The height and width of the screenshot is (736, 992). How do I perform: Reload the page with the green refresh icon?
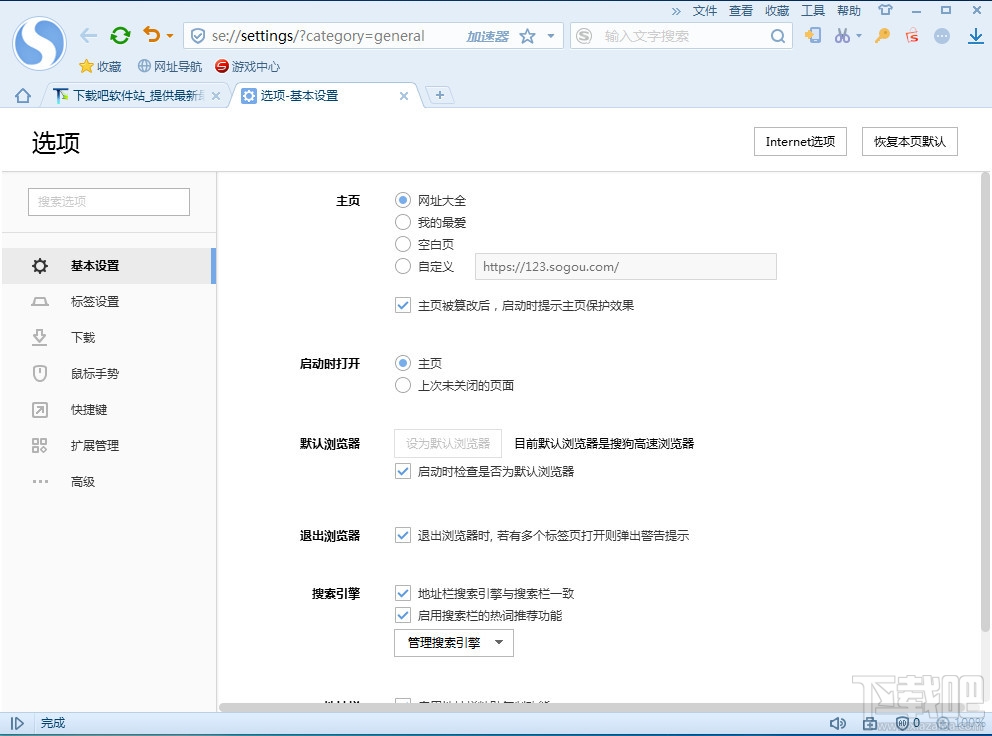coord(120,35)
